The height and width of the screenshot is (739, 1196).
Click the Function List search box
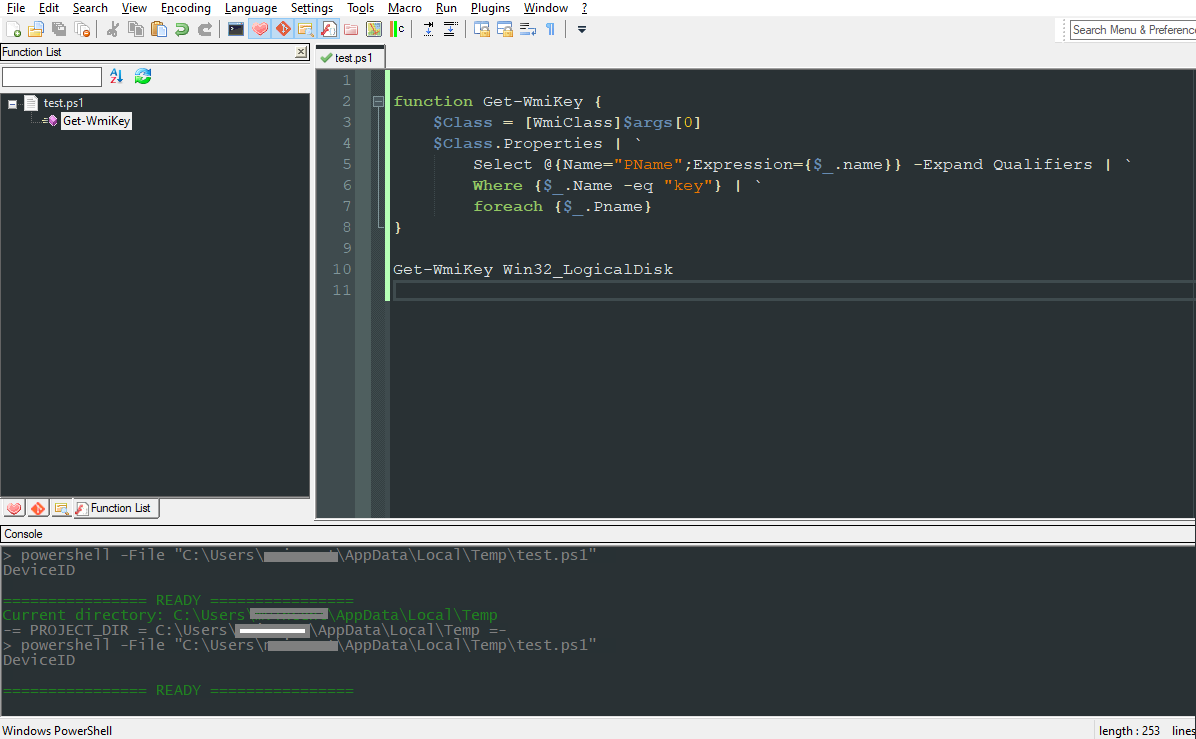click(52, 77)
